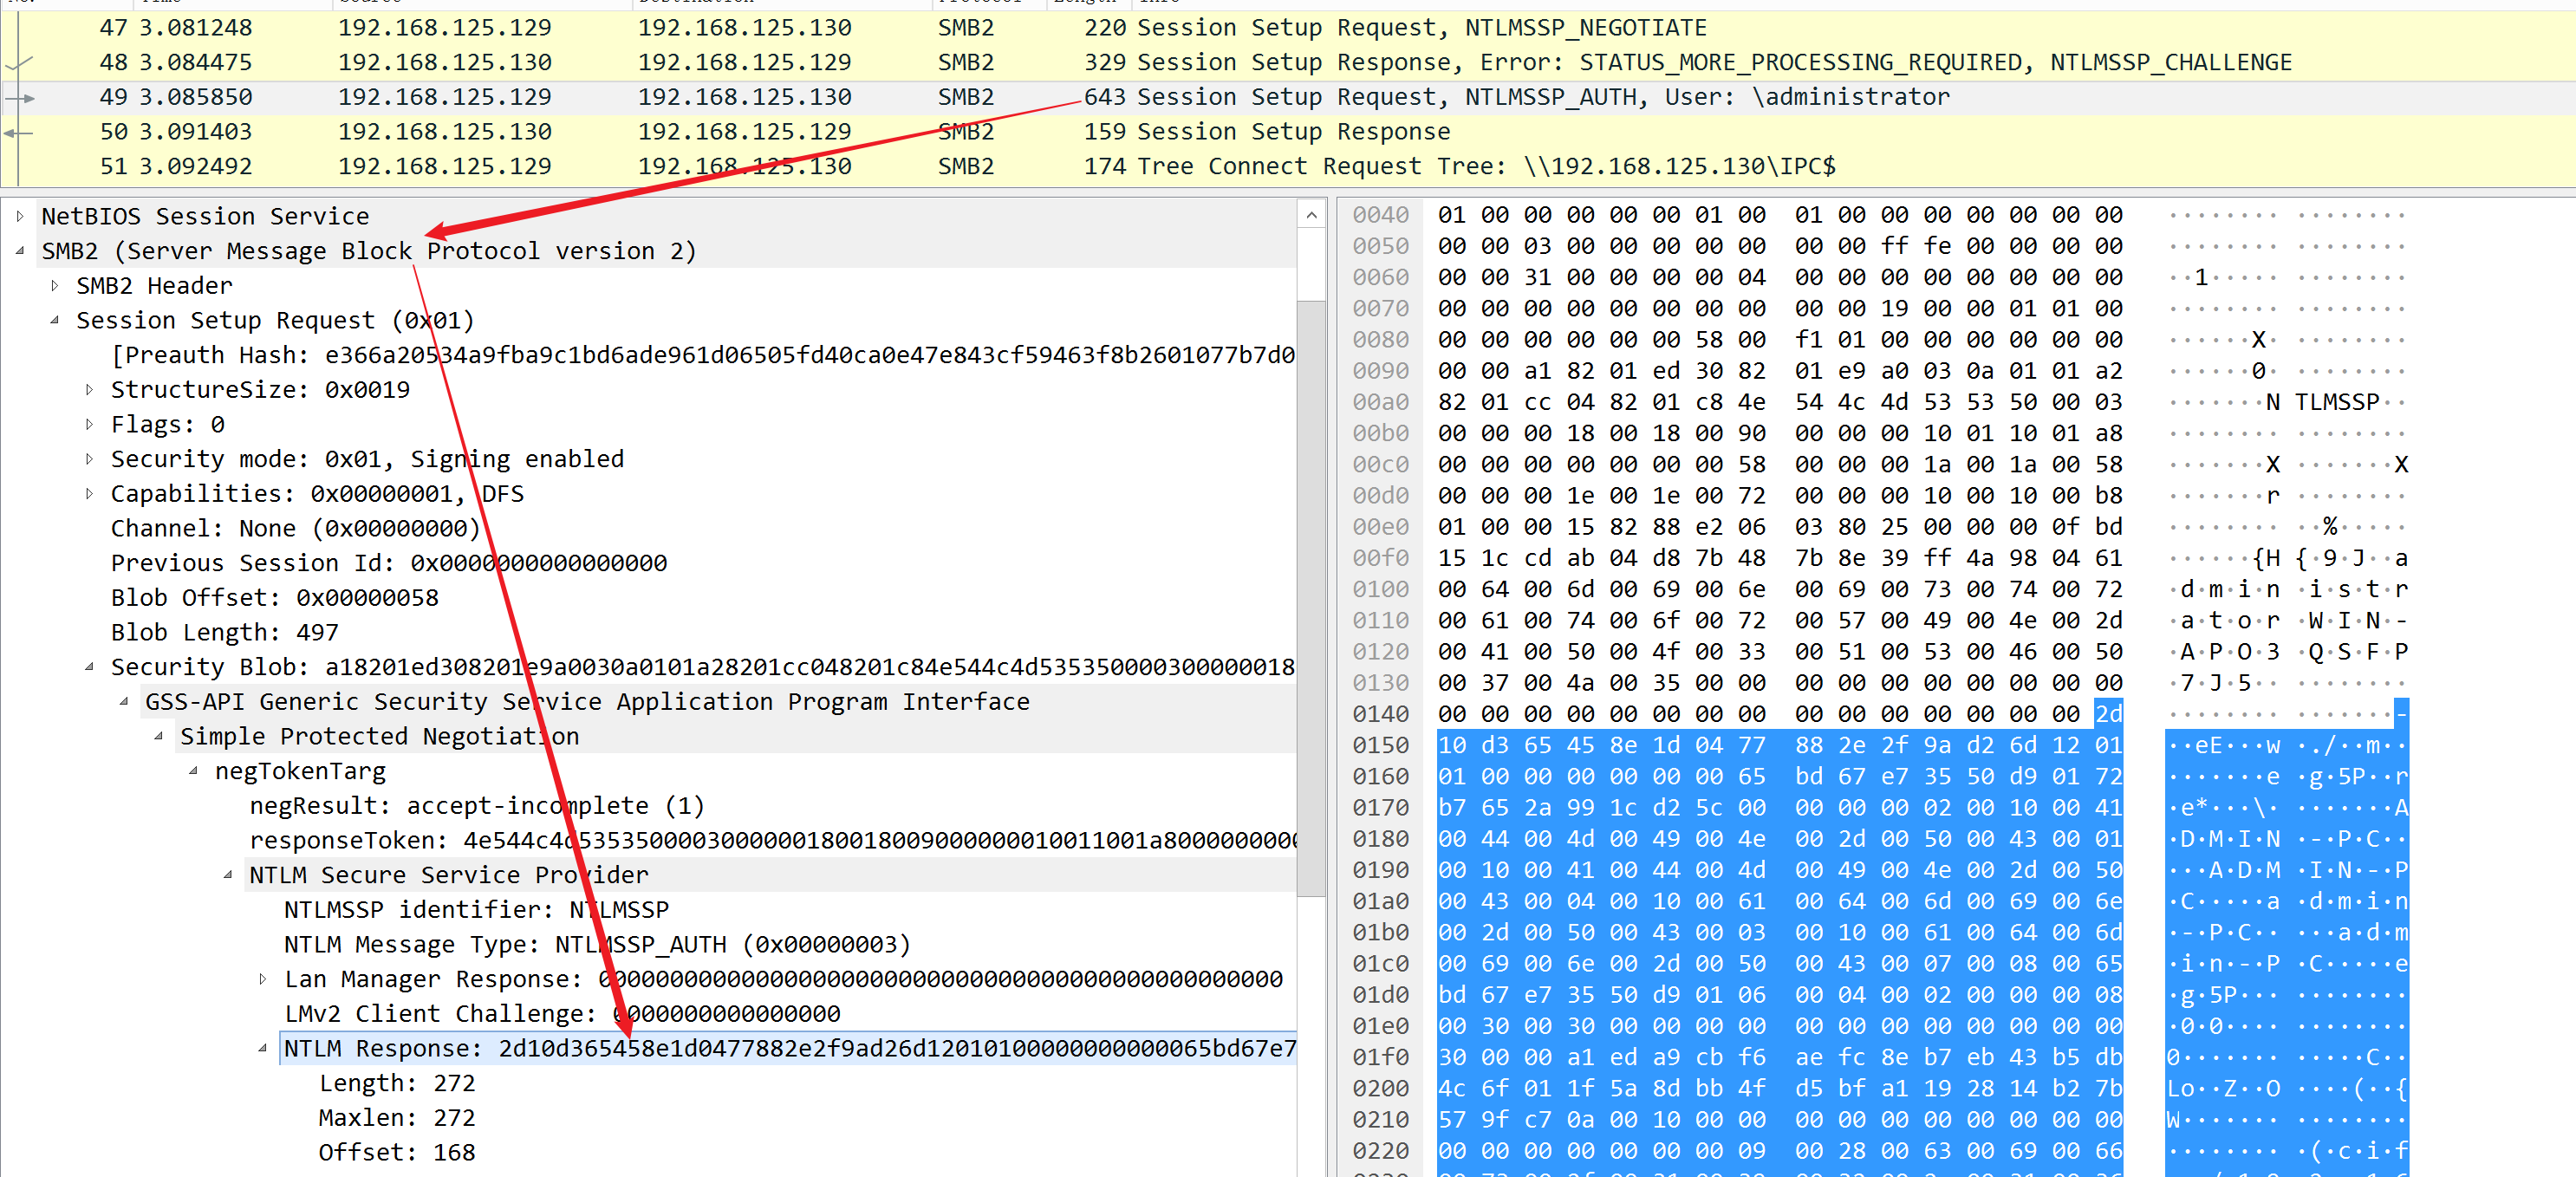
Task: Collapse the negTokenTarg node
Action: (x=194, y=771)
